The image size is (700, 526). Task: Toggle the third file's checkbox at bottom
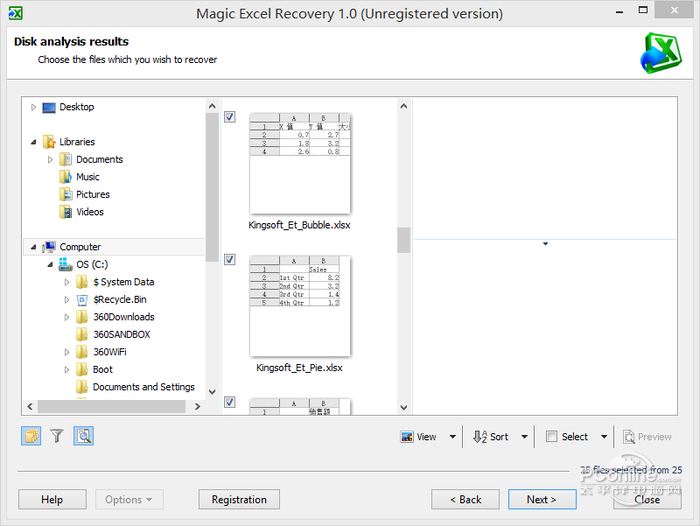click(x=230, y=402)
